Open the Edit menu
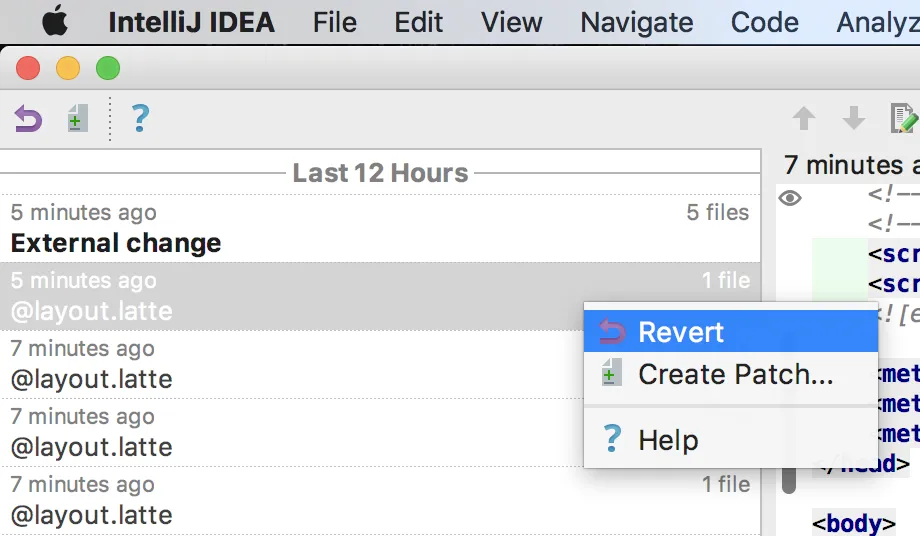Image resolution: width=920 pixels, height=536 pixels. [x=418, y=22]
